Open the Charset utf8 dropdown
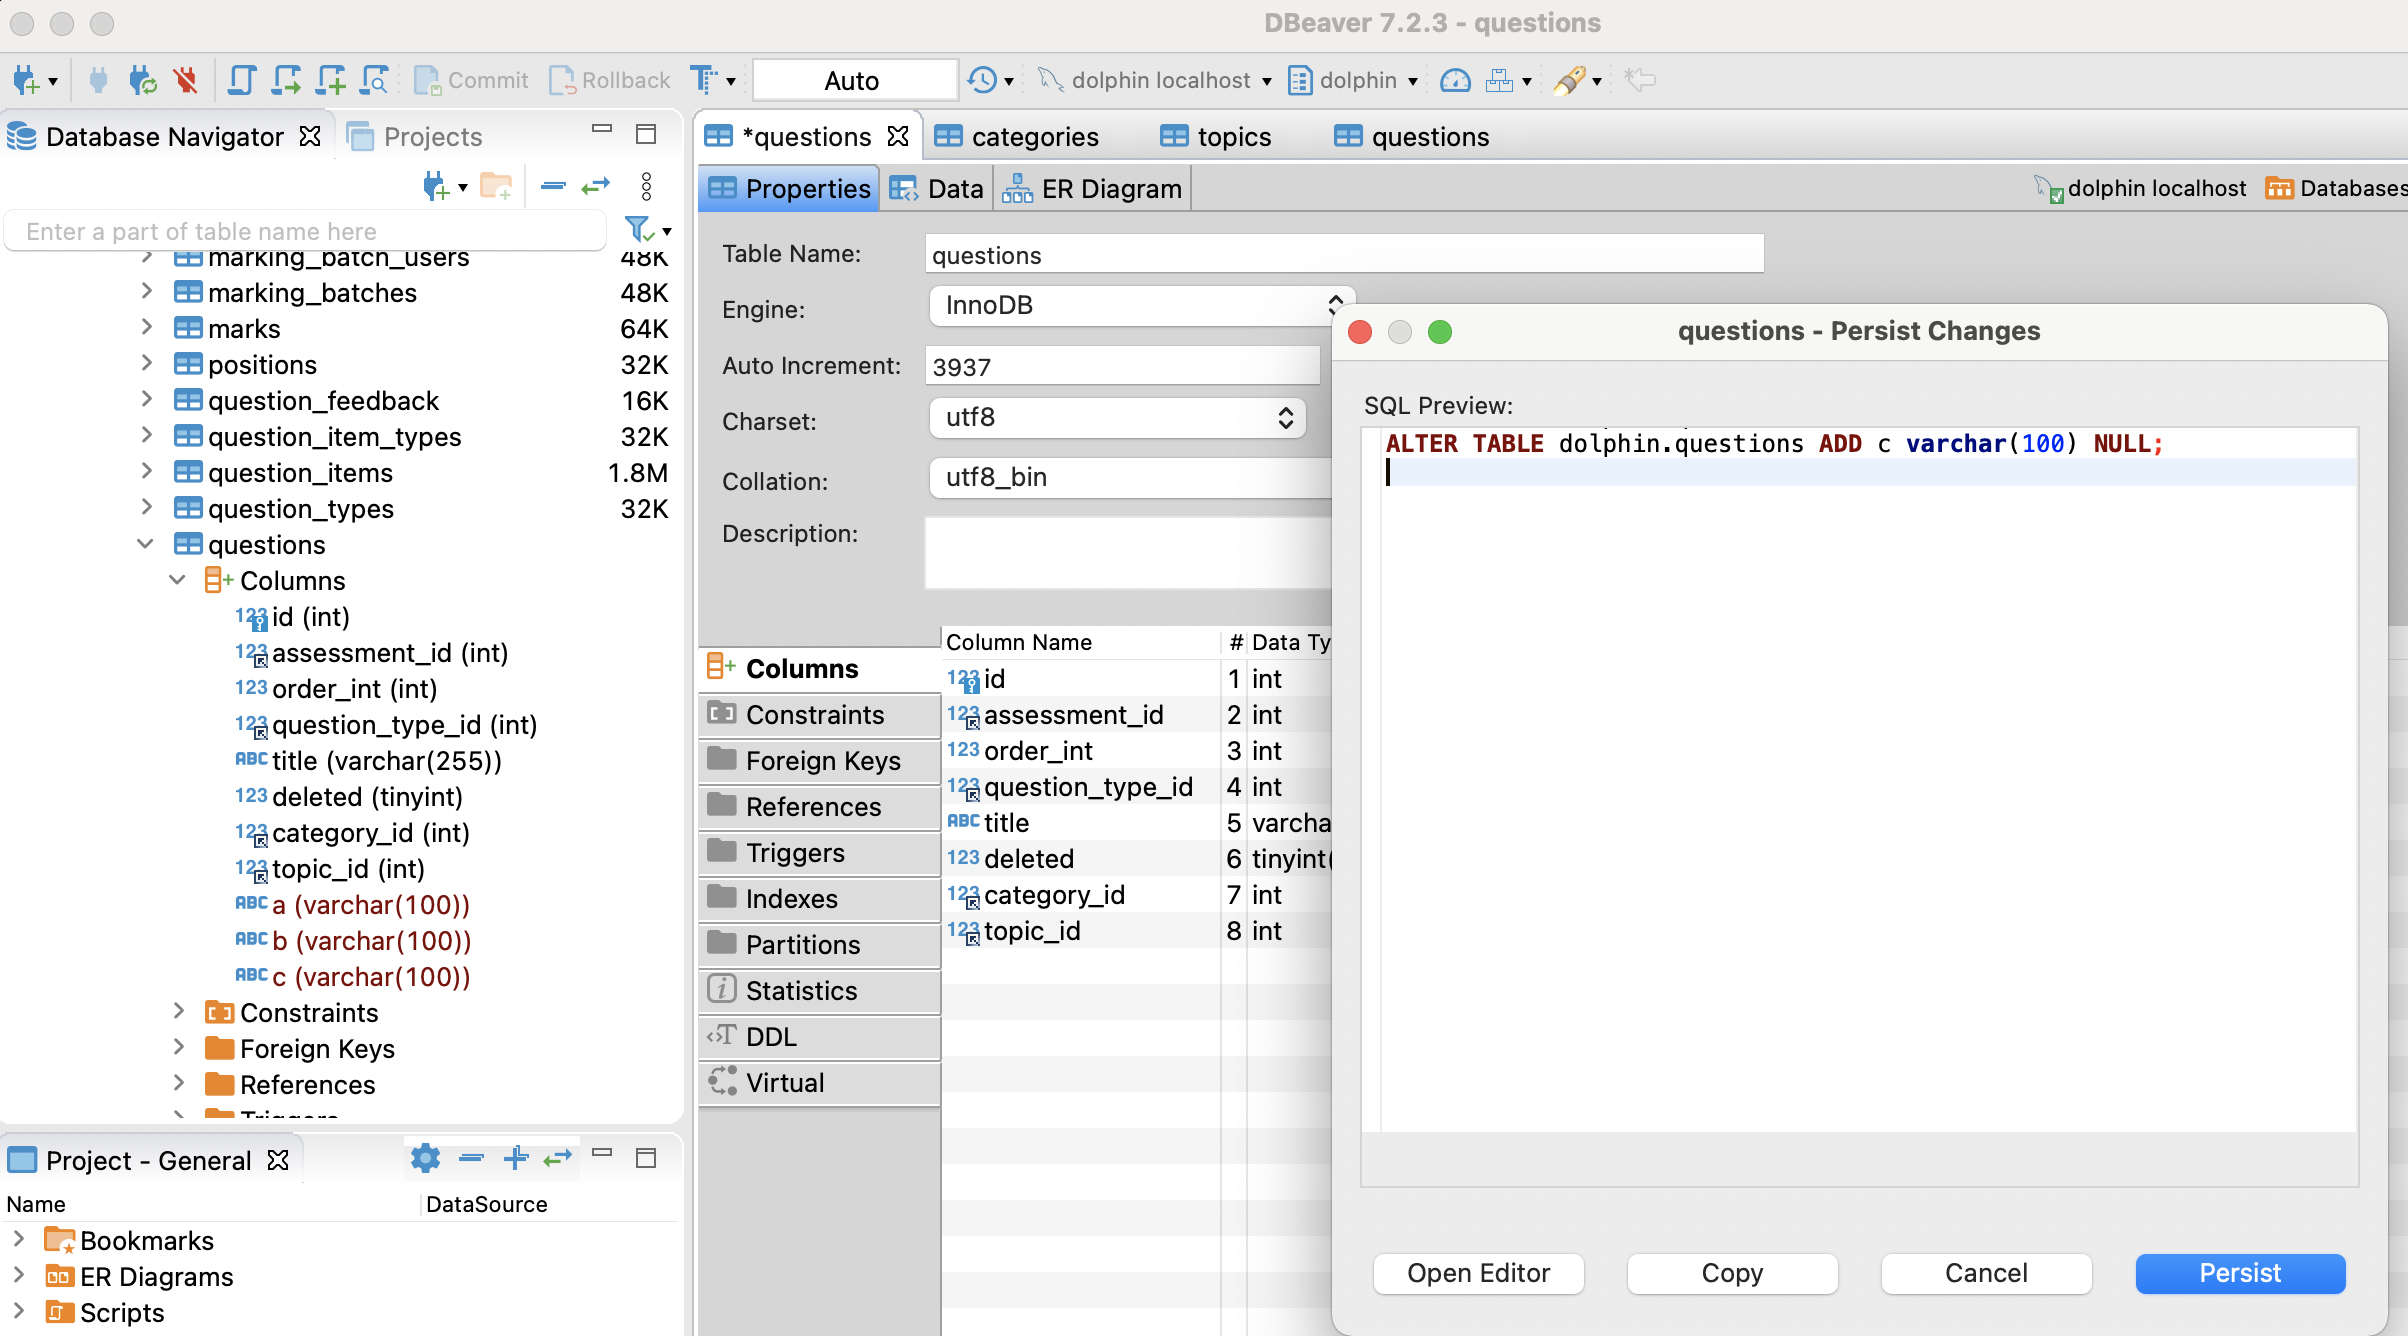 [x=1117, y=417]
